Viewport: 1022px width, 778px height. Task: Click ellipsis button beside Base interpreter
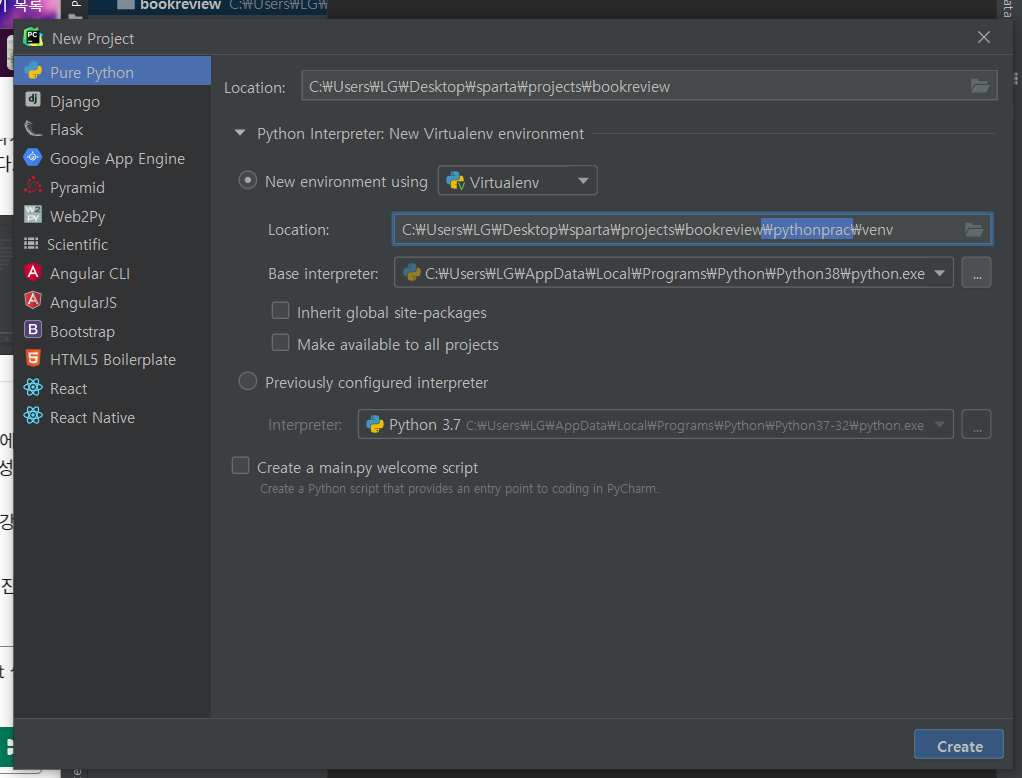(976, 273)
